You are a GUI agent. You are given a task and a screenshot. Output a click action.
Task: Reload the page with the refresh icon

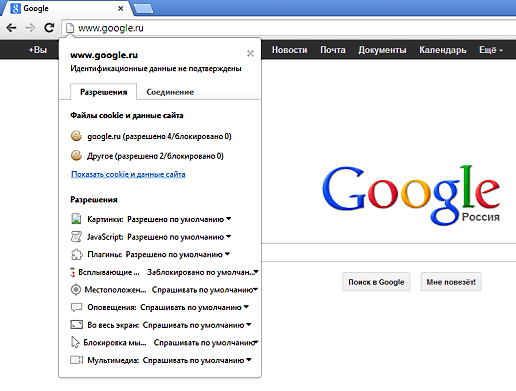tap(49, 28)
